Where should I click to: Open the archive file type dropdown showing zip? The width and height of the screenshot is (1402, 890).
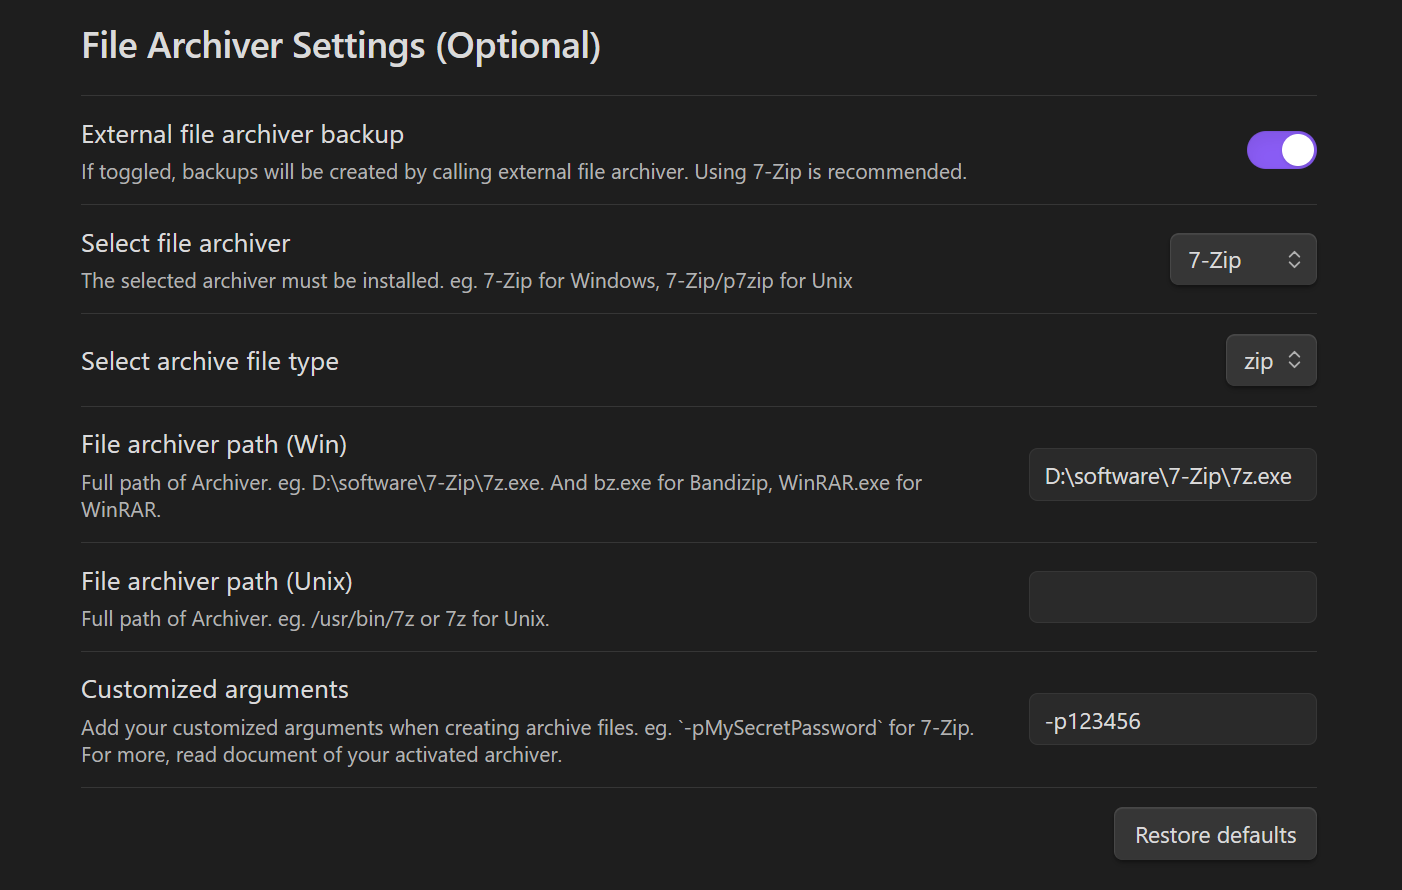point(1271,360)
